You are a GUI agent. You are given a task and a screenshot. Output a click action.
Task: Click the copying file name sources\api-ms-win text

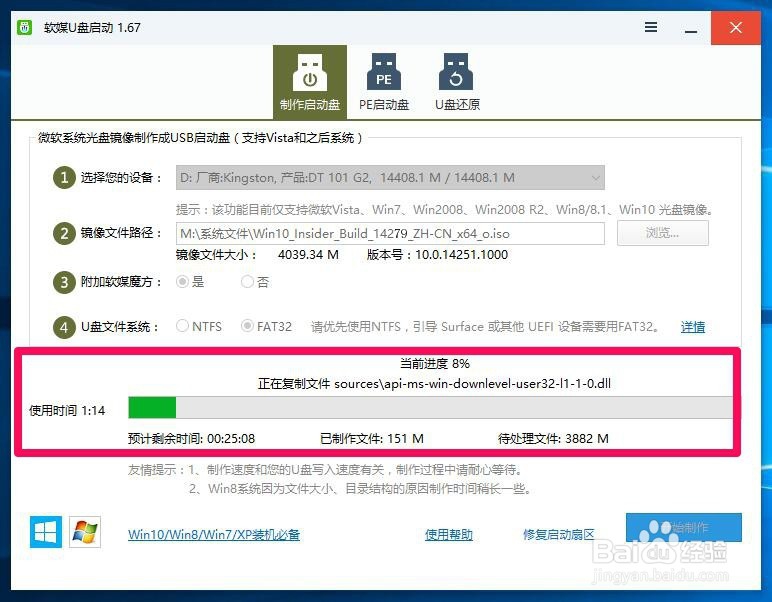coord(472,384)
